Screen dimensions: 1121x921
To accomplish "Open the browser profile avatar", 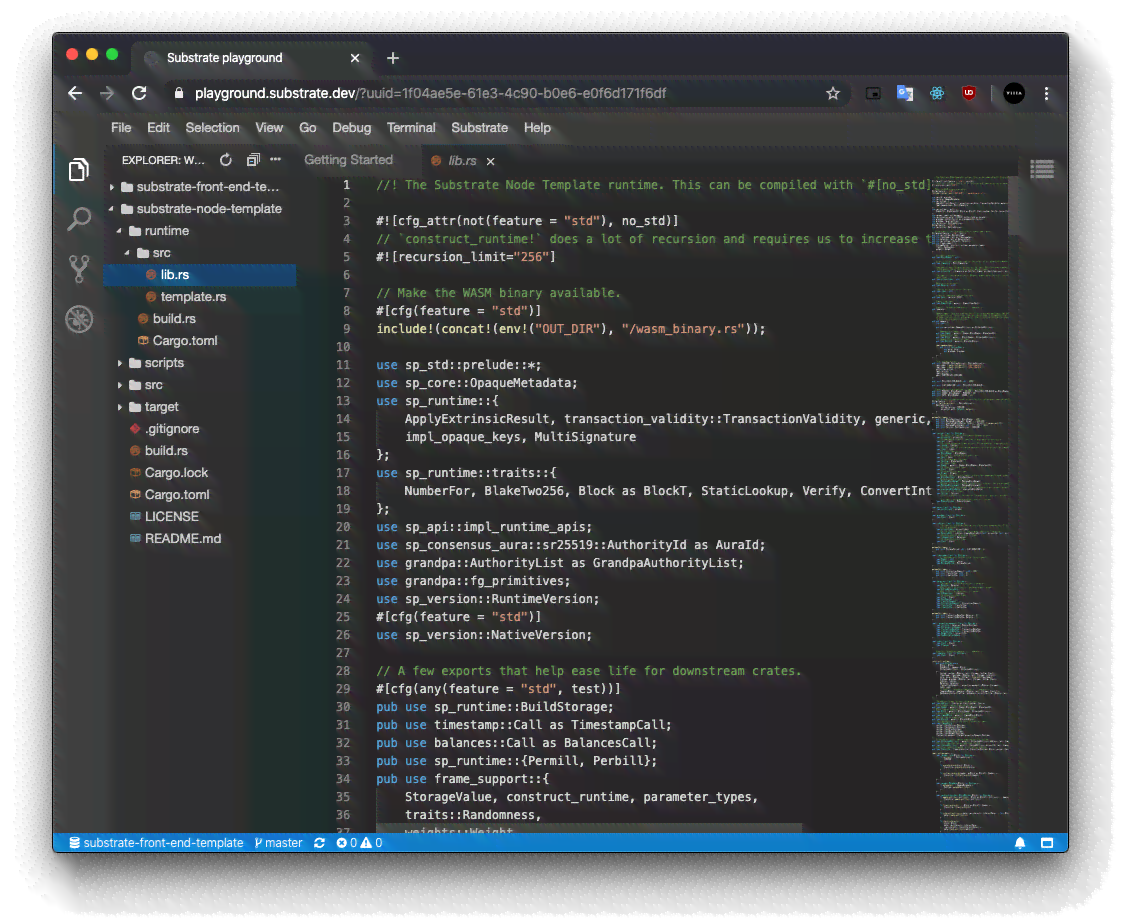I will (x=1014, y=93).
